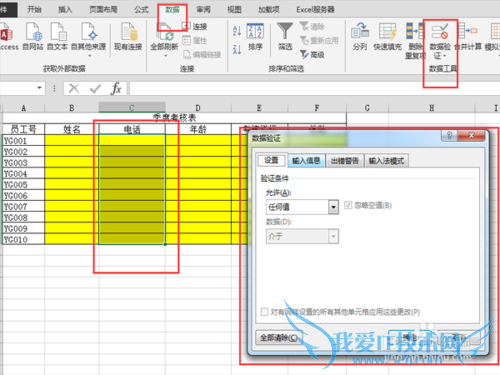
Task: Click the fx insert function icon
Action: [x=116, y=88]
